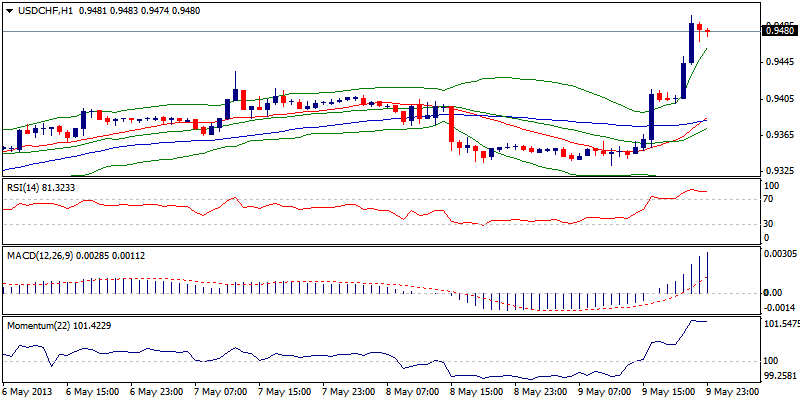Screen dimensions: 800x400
Task: Select the 0.9365 price axis level
Action: tap(779, 134)
